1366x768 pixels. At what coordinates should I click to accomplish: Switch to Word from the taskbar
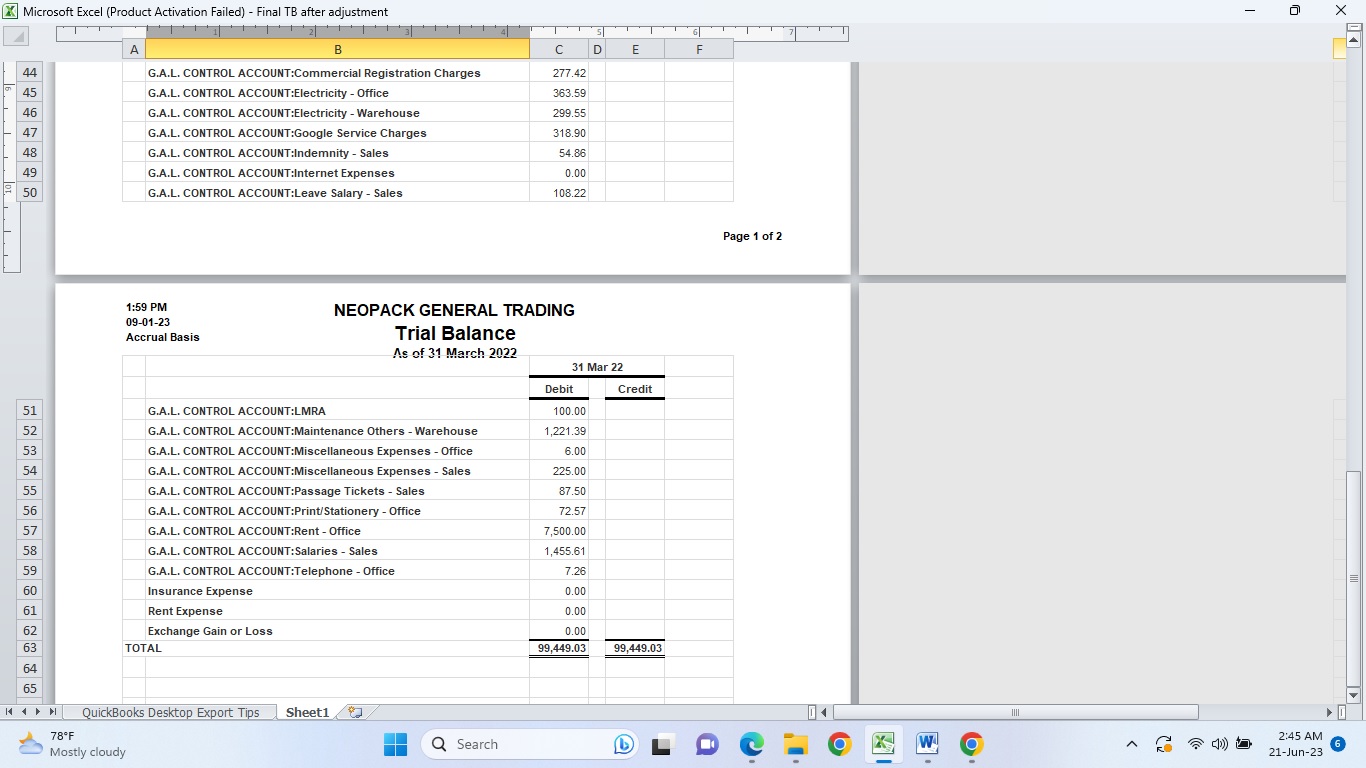coord(927,744)
